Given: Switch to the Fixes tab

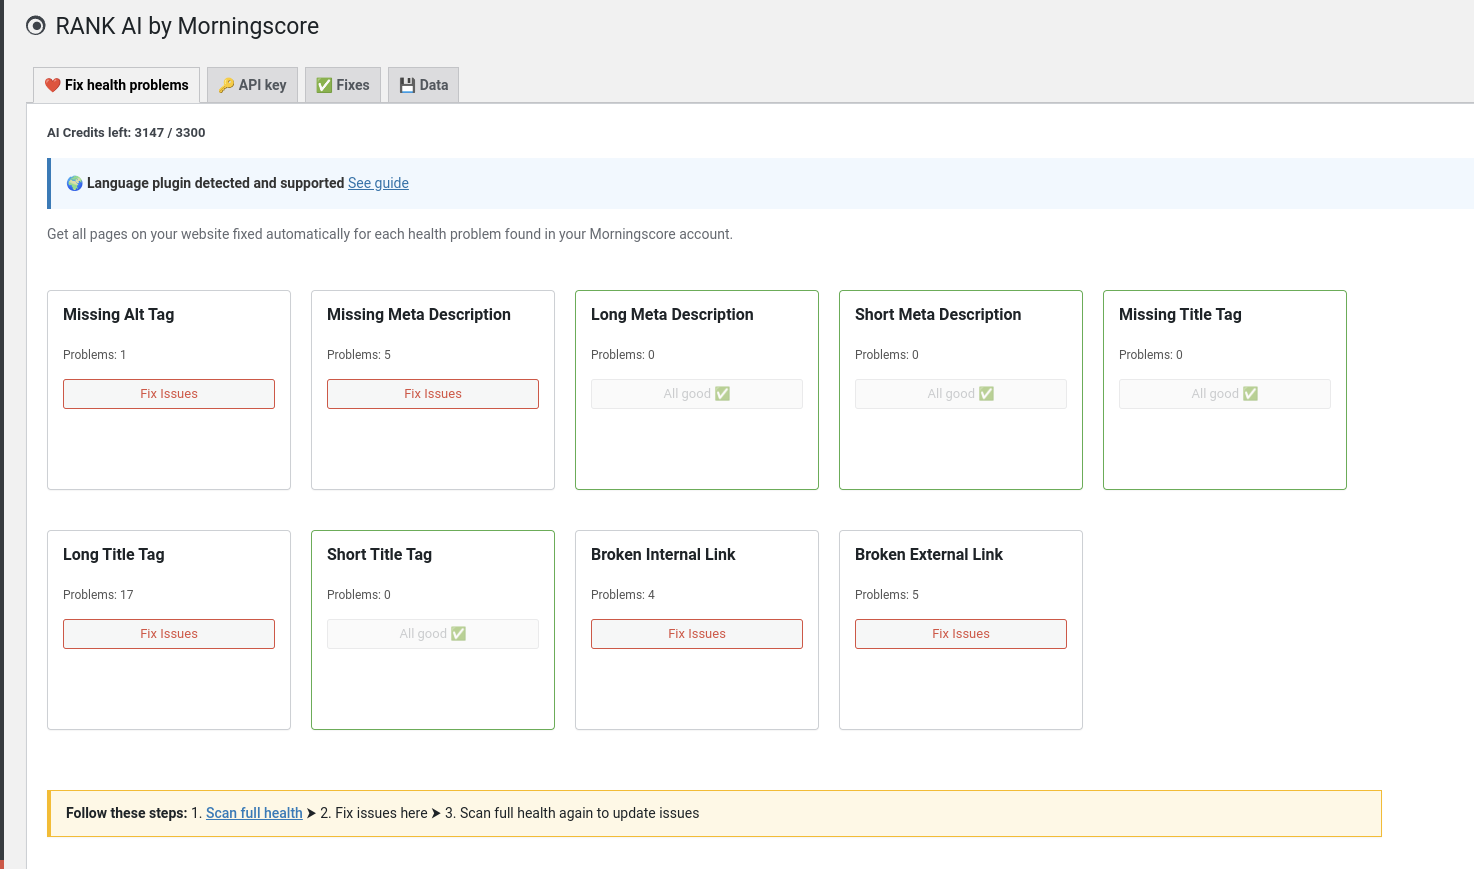Looking at the screenshot, I should 343,85.
